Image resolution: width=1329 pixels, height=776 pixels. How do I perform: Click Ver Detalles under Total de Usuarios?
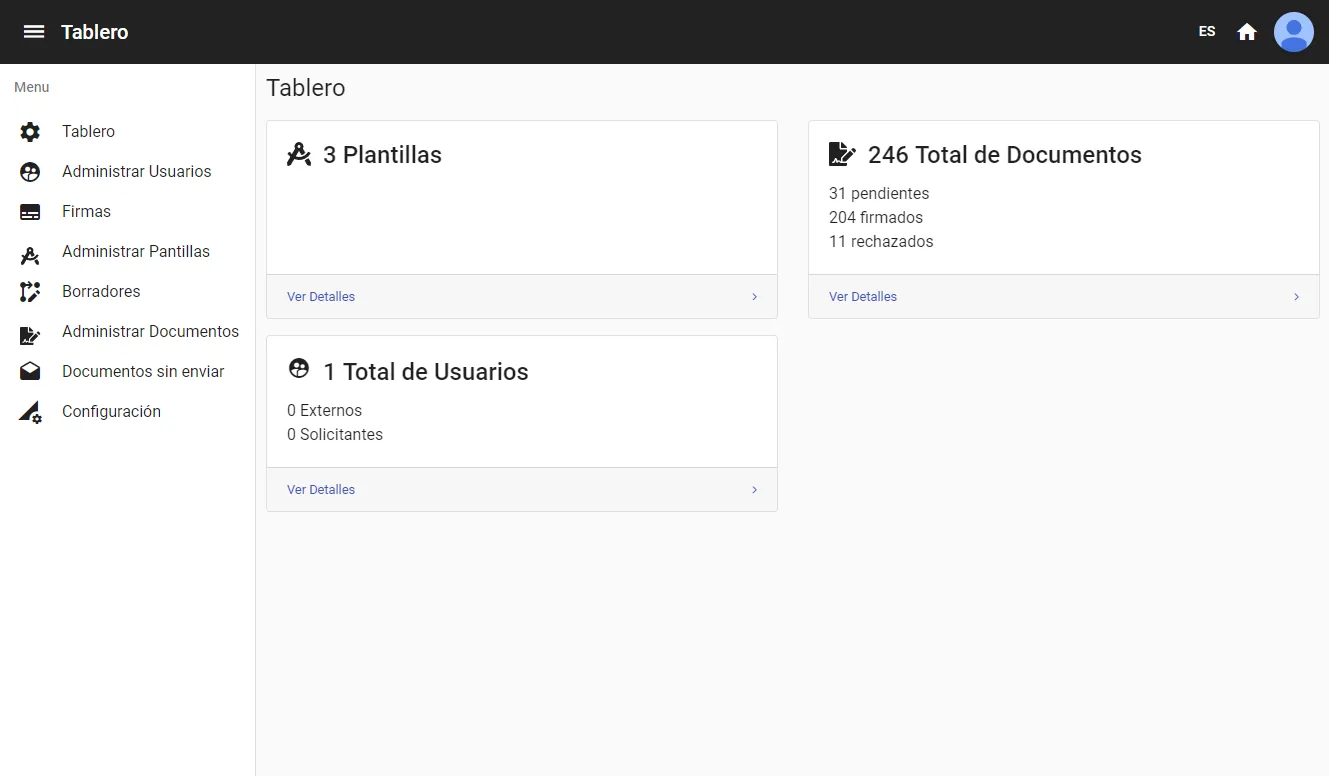pyautogui.click(x=321, y=490)
